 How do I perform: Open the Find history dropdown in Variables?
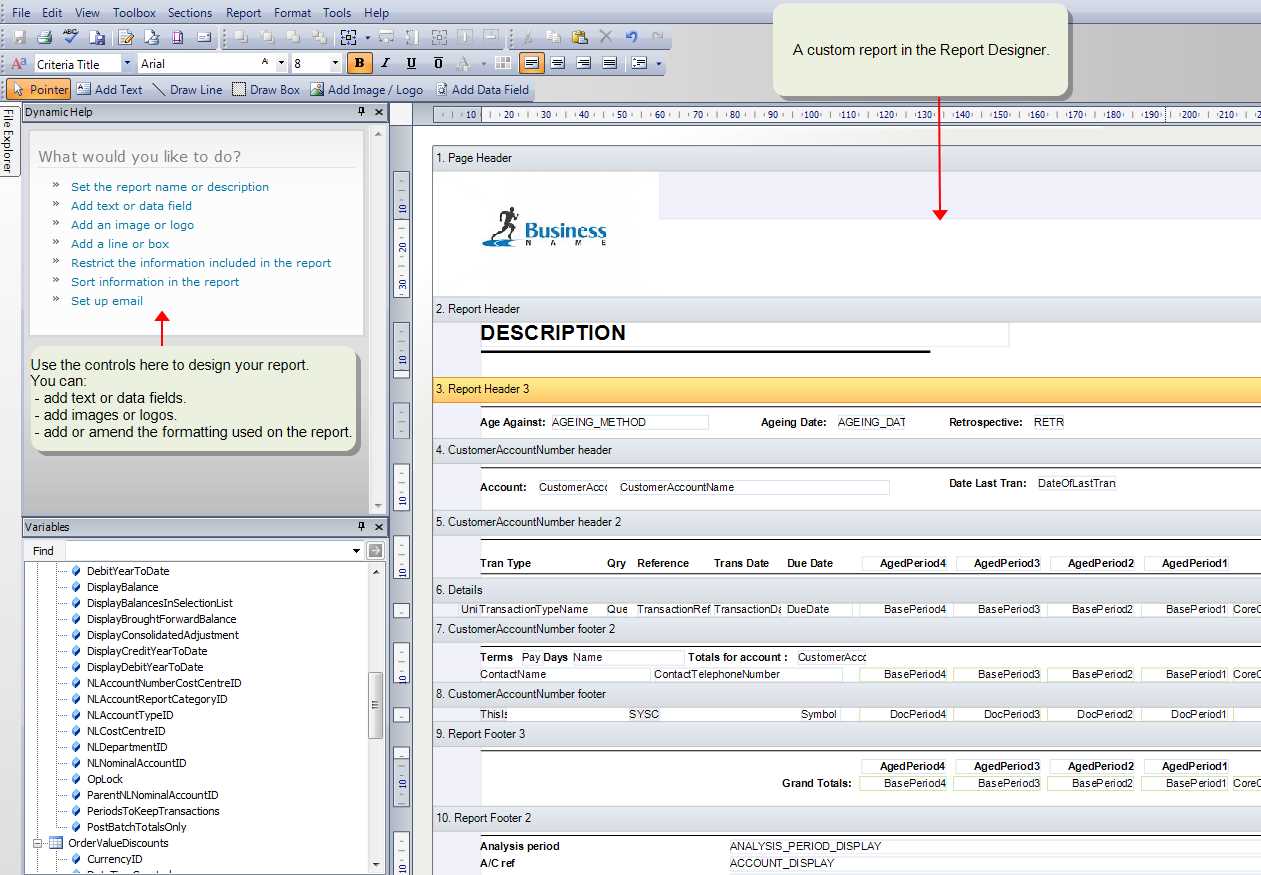pyautogui.click(x=357, y=550)
